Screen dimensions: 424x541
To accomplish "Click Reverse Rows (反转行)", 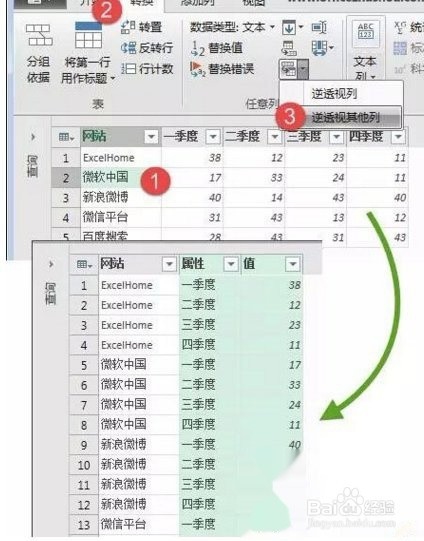I will [x=147, y=48].
